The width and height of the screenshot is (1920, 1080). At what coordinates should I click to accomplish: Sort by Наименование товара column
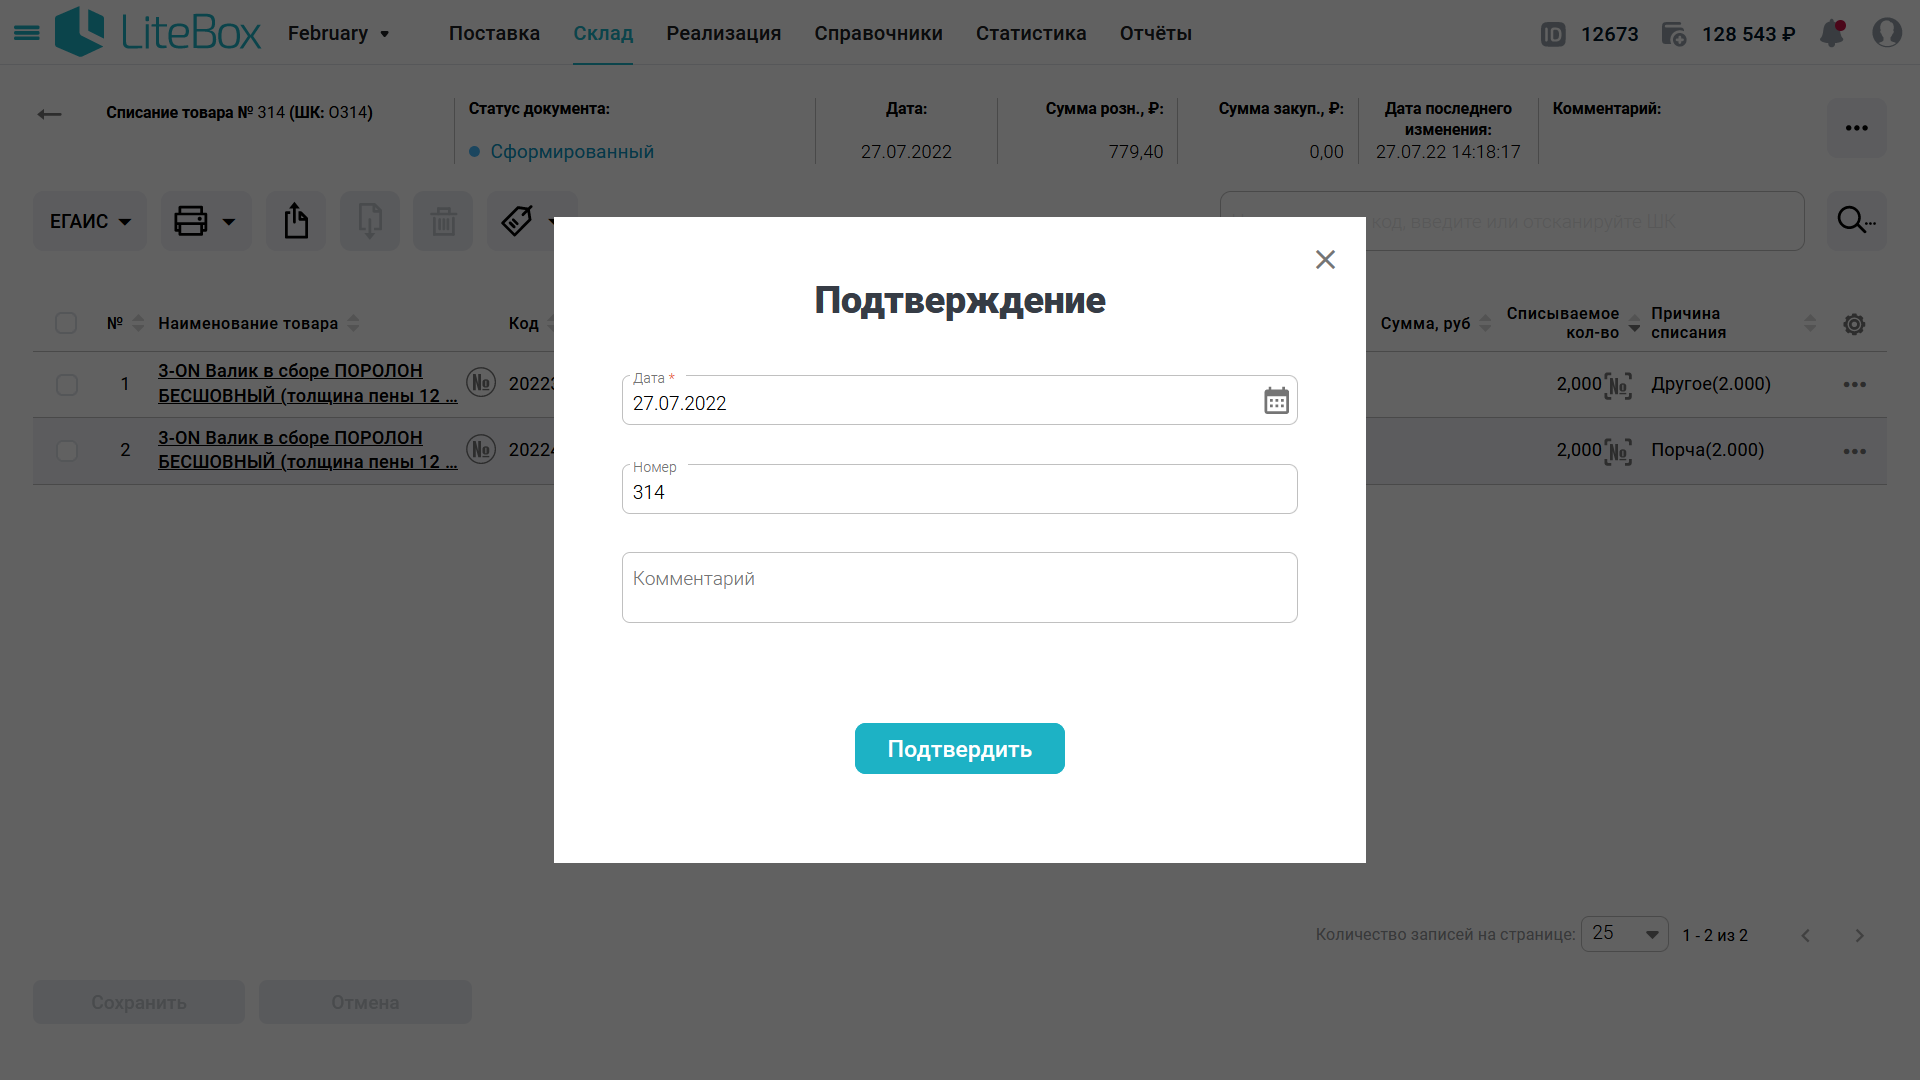353,323
